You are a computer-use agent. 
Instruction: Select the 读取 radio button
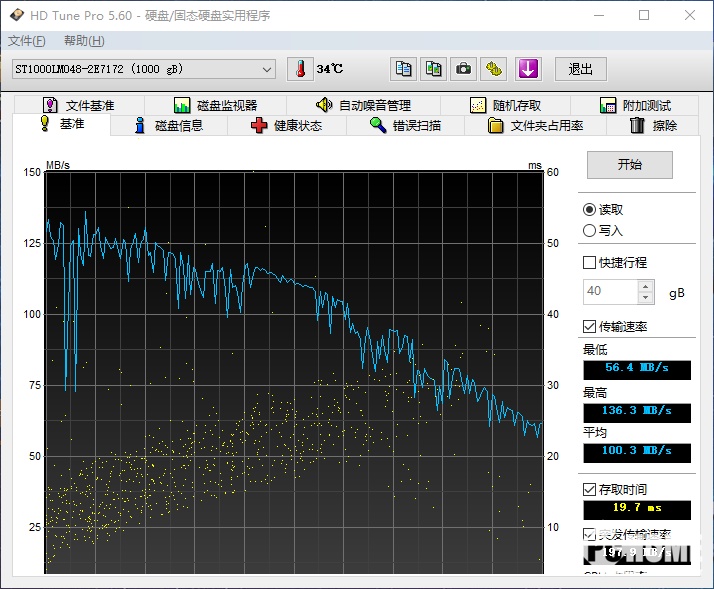click(x=590, y=210)
